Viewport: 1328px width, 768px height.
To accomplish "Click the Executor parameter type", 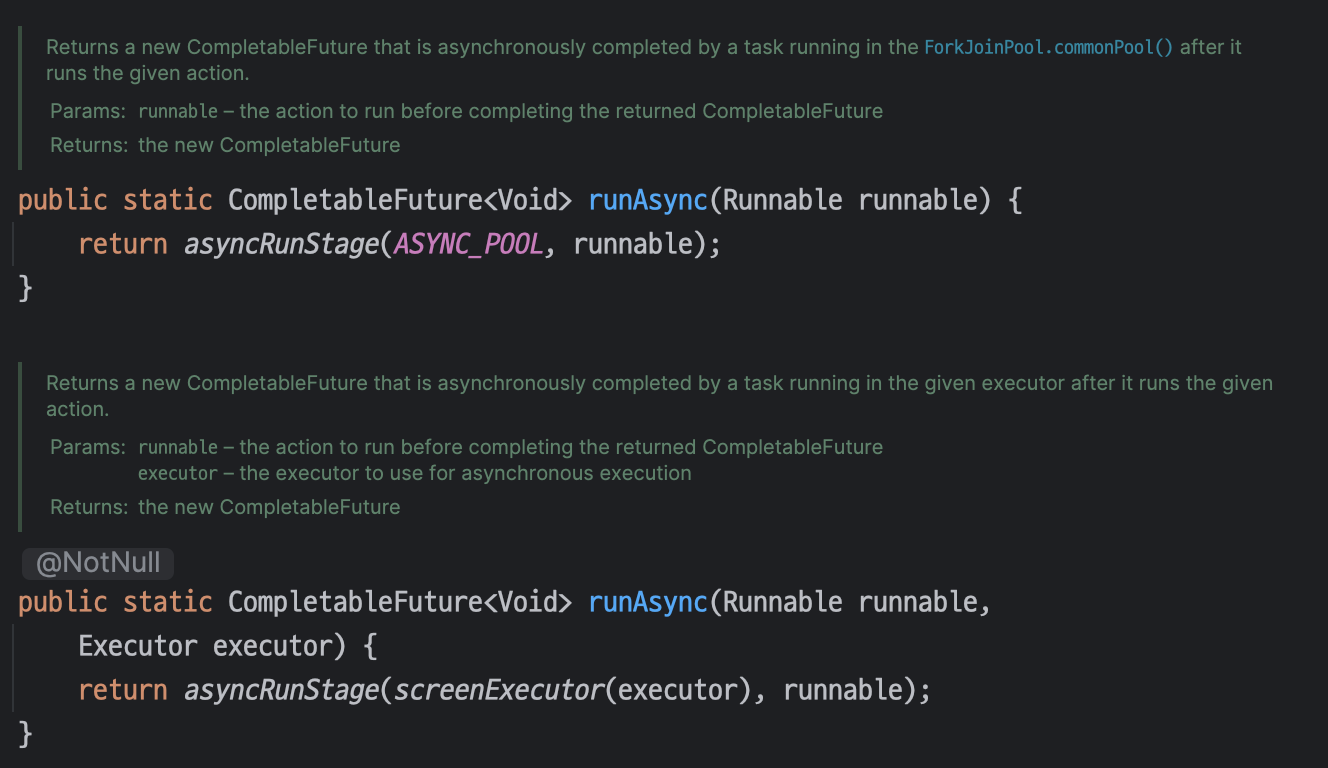I will coord(138,646).
